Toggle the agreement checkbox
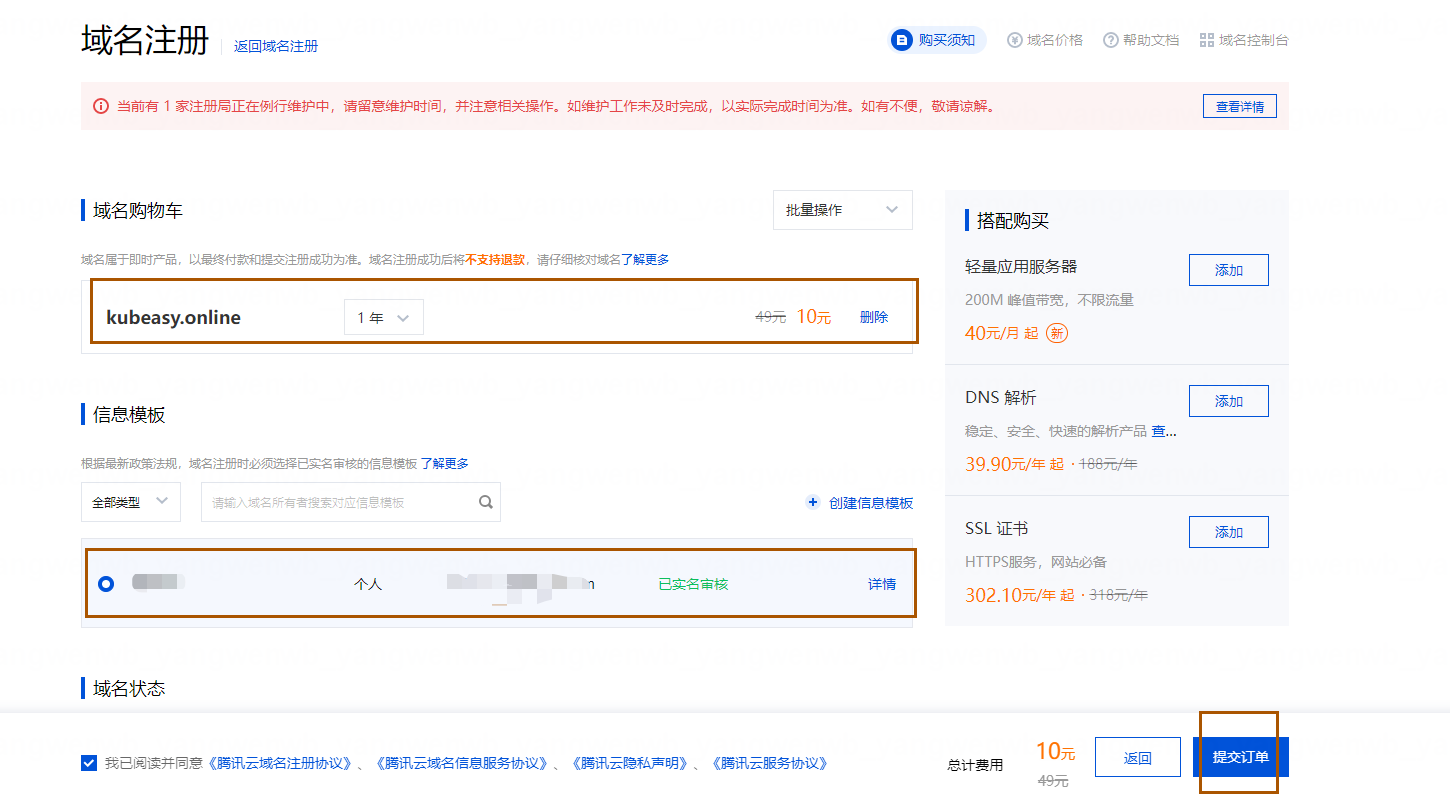 pyautogui.click(x=89, y=763)
